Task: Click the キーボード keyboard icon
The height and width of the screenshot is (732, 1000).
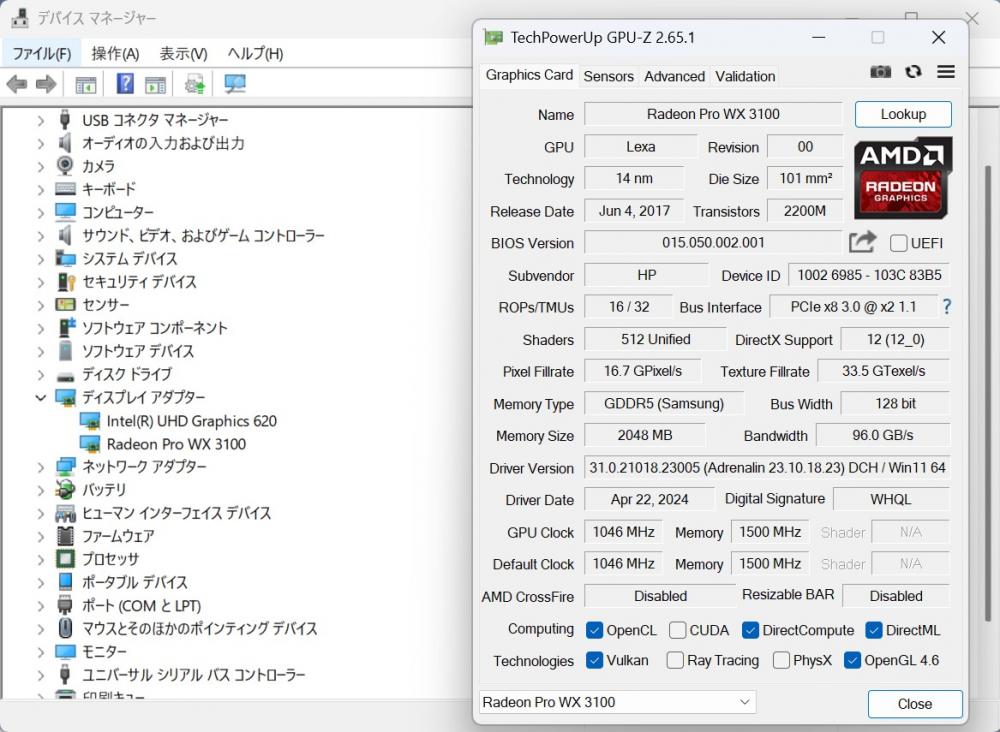Action: (x=65, y=189)
